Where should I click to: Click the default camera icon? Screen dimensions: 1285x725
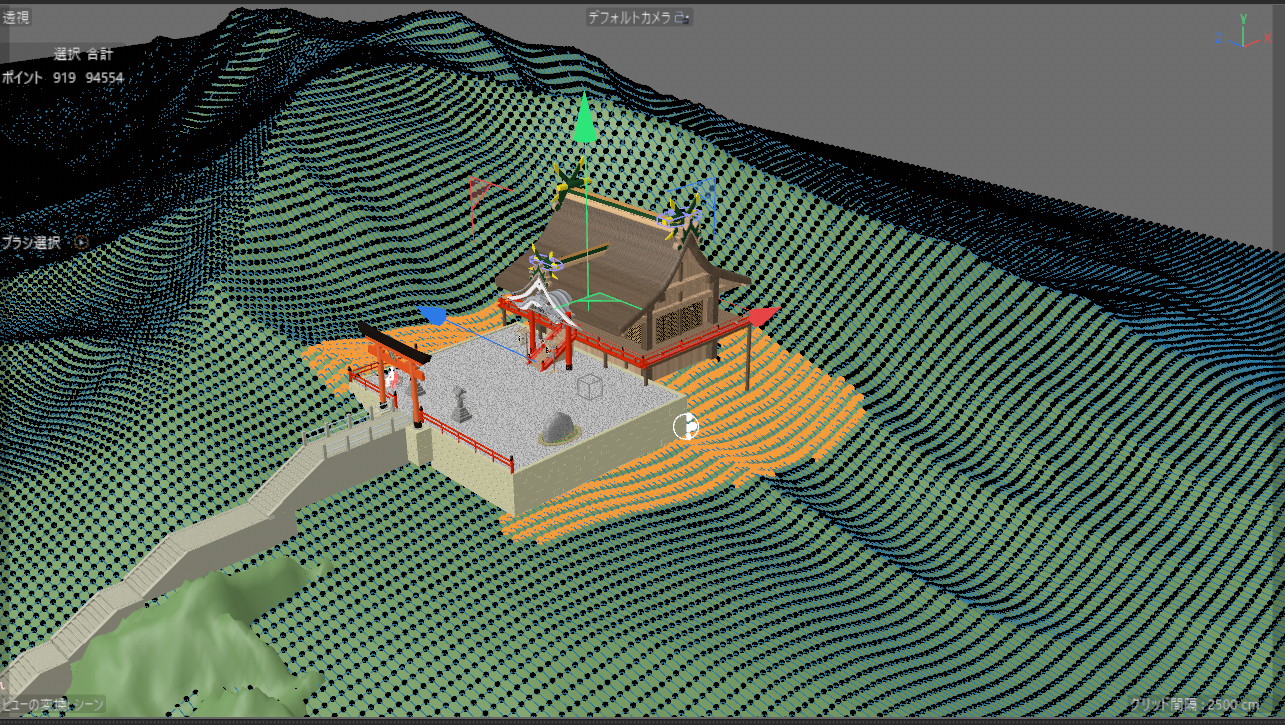(x=681, y=18)
